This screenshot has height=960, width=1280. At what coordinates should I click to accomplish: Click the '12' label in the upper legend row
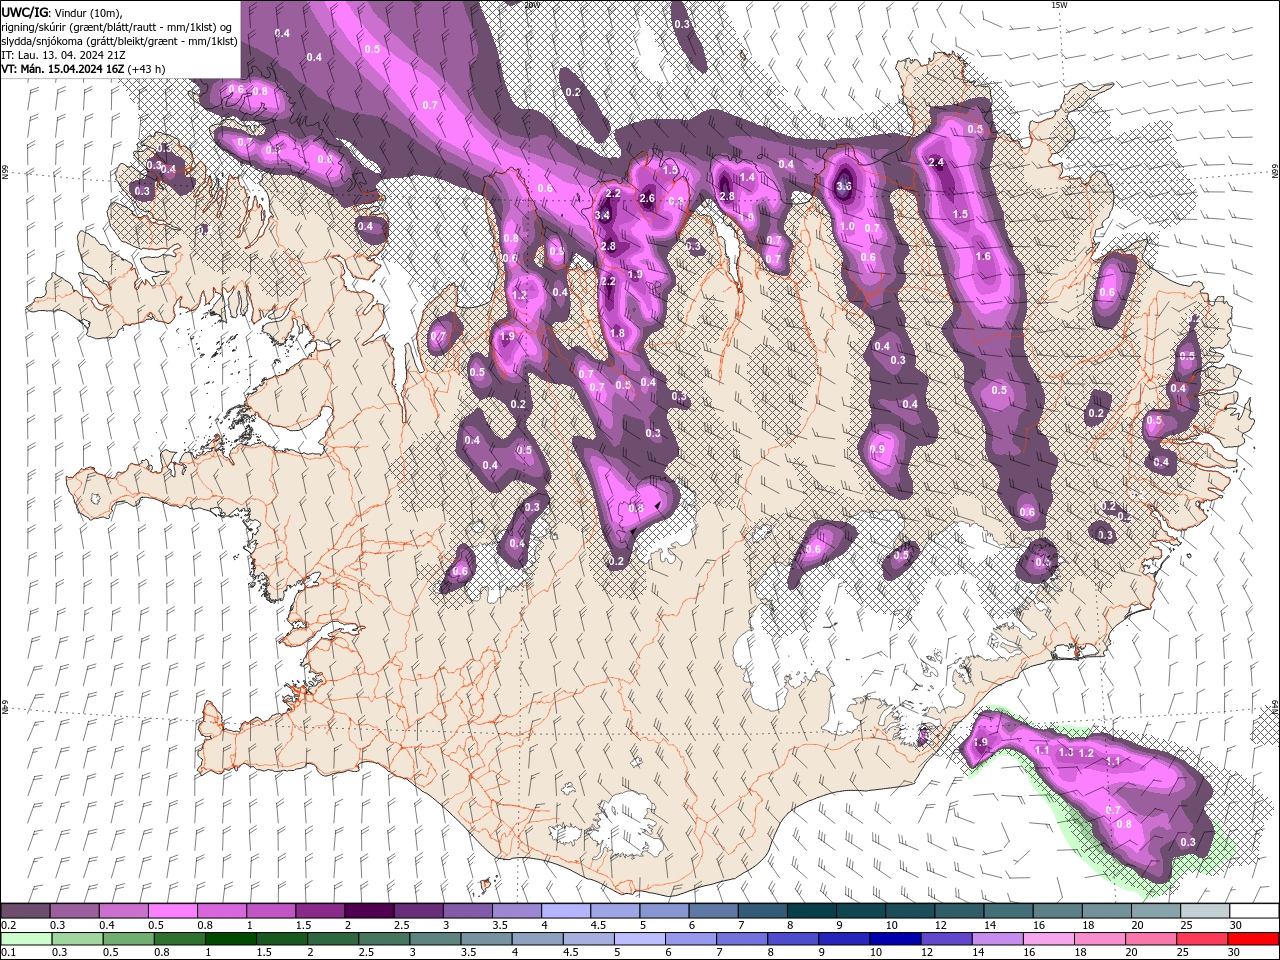(941, 925)
